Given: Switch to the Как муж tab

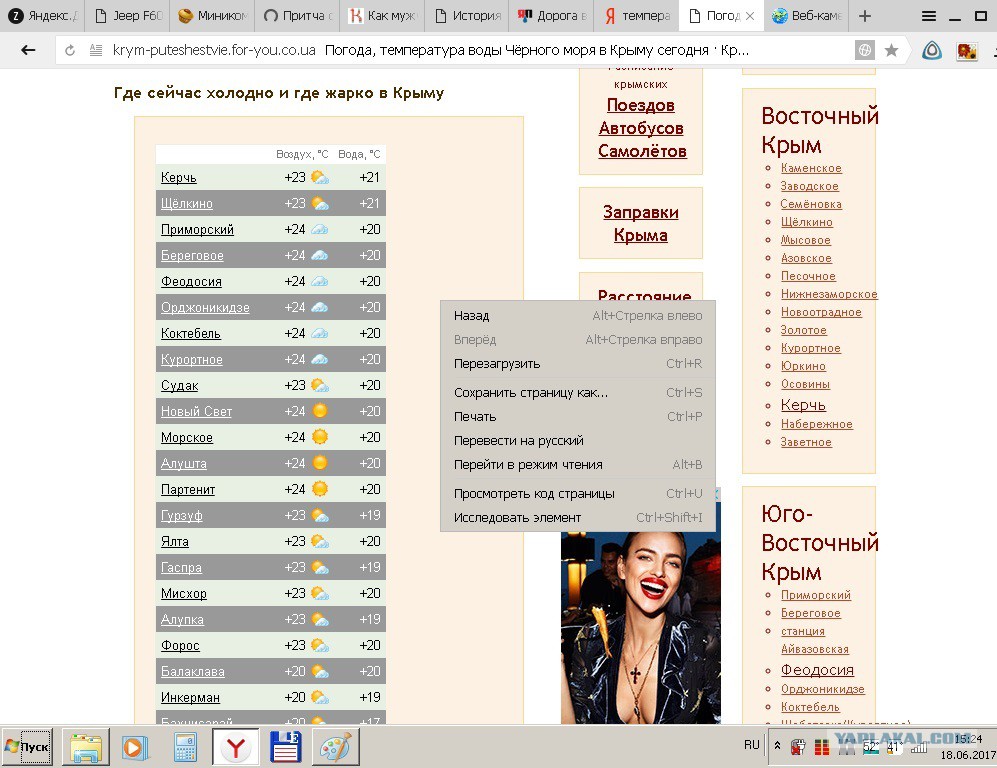Looking at the screenshot, I should (382, 16).
